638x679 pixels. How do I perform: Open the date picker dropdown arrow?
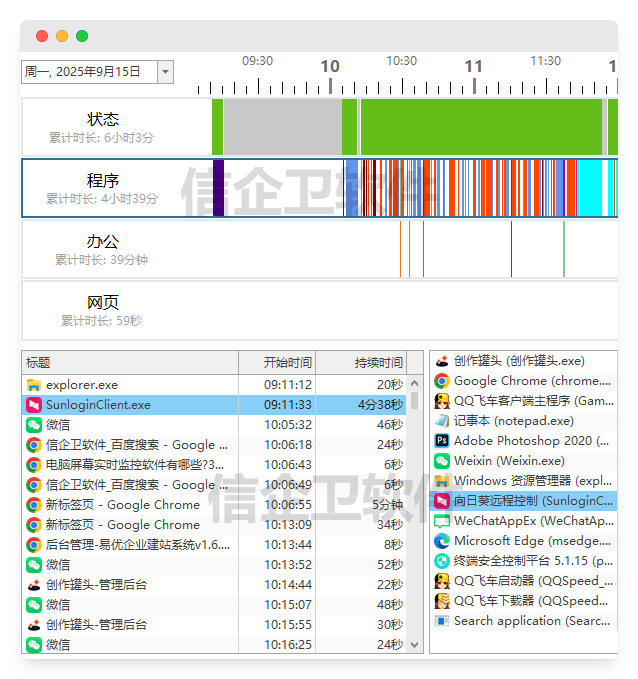tap(165, 72)
